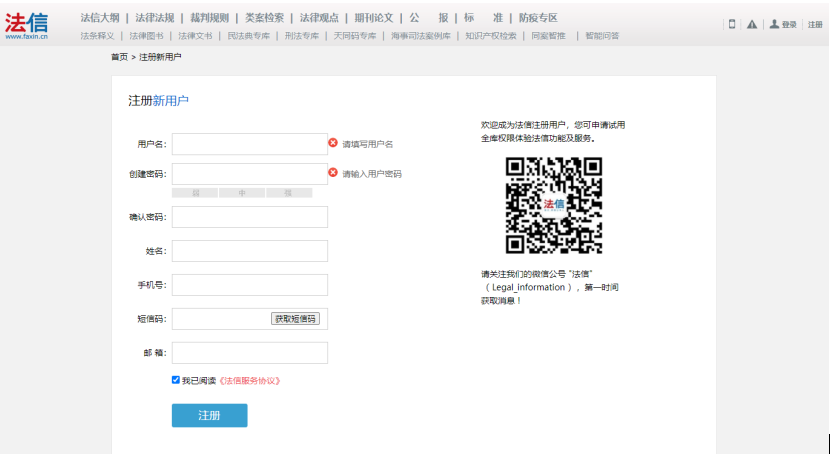Click the 首页 breadcrumb link

(119, 57)
